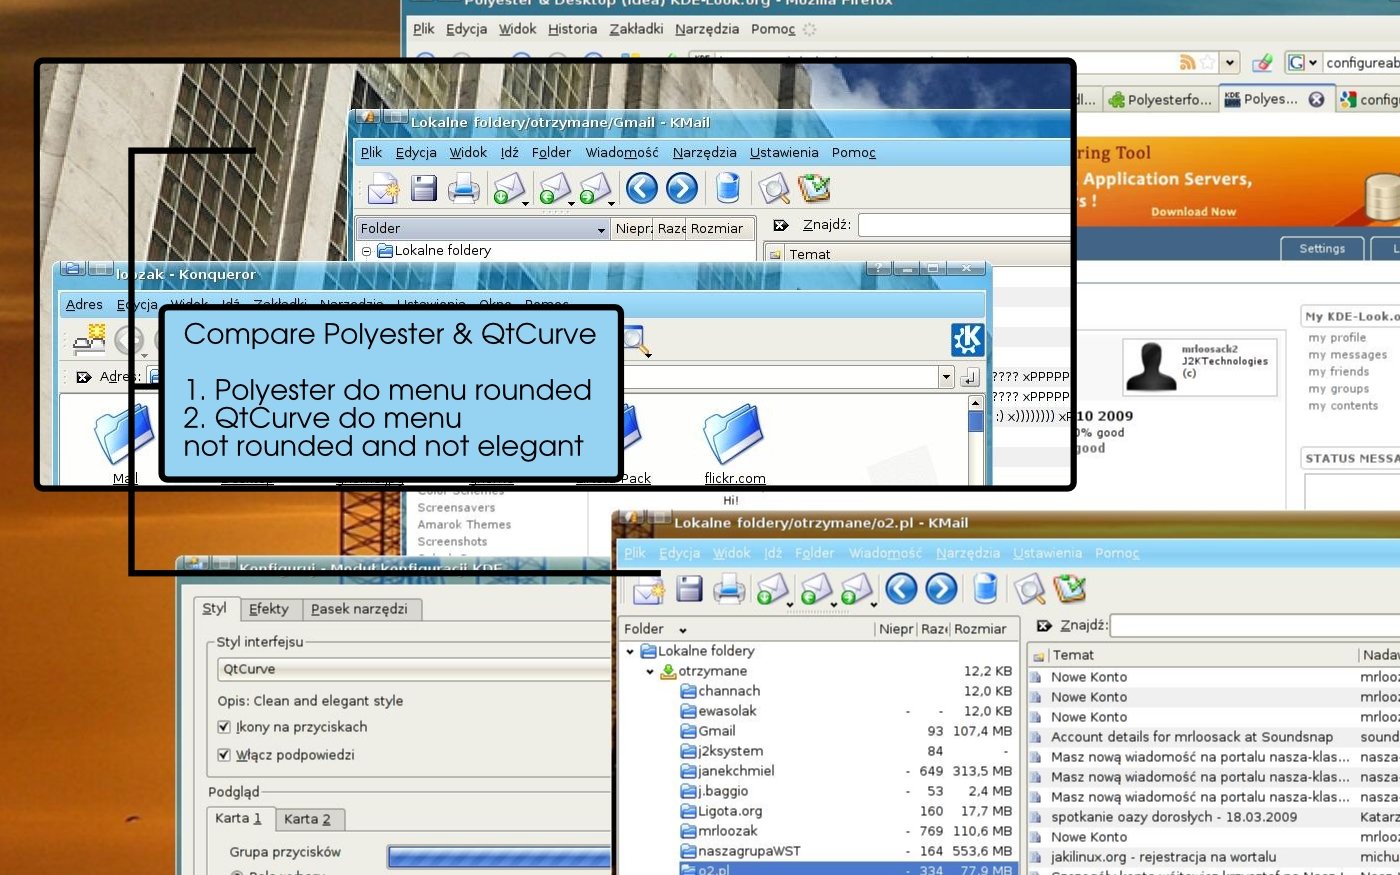1400x875 pixels.
Task: Open the flickr.com folder in Konqueror
Action: point(734,445)
